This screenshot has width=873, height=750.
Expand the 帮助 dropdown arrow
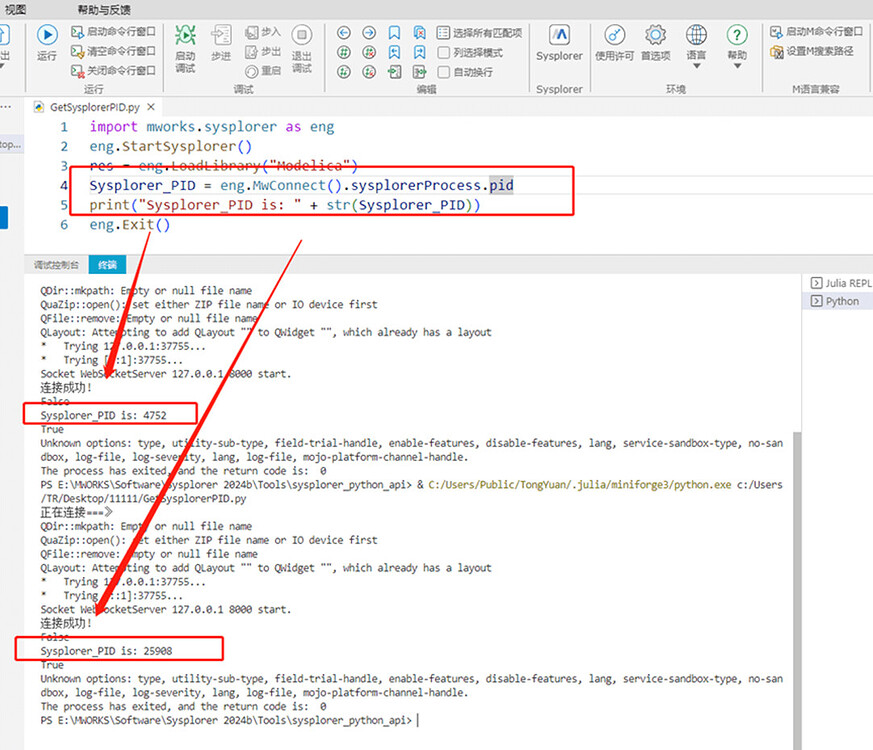[737, 66]
